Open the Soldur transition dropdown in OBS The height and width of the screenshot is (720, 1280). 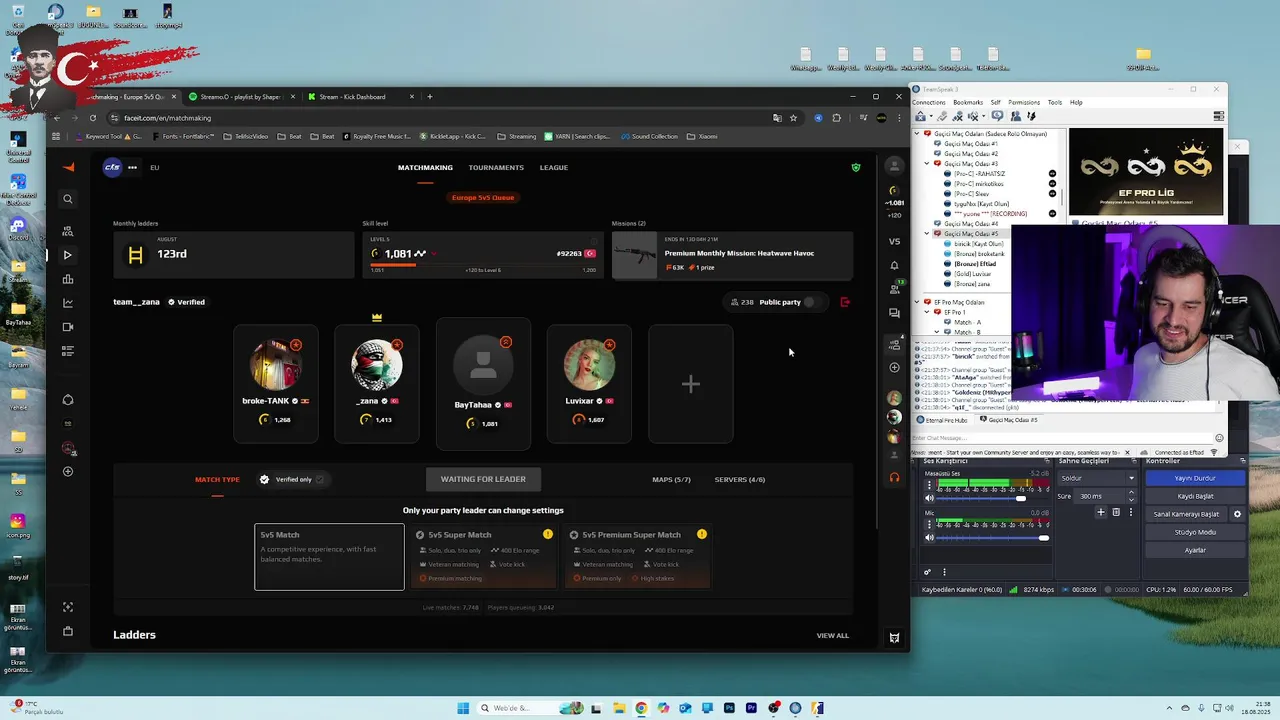1097,478
